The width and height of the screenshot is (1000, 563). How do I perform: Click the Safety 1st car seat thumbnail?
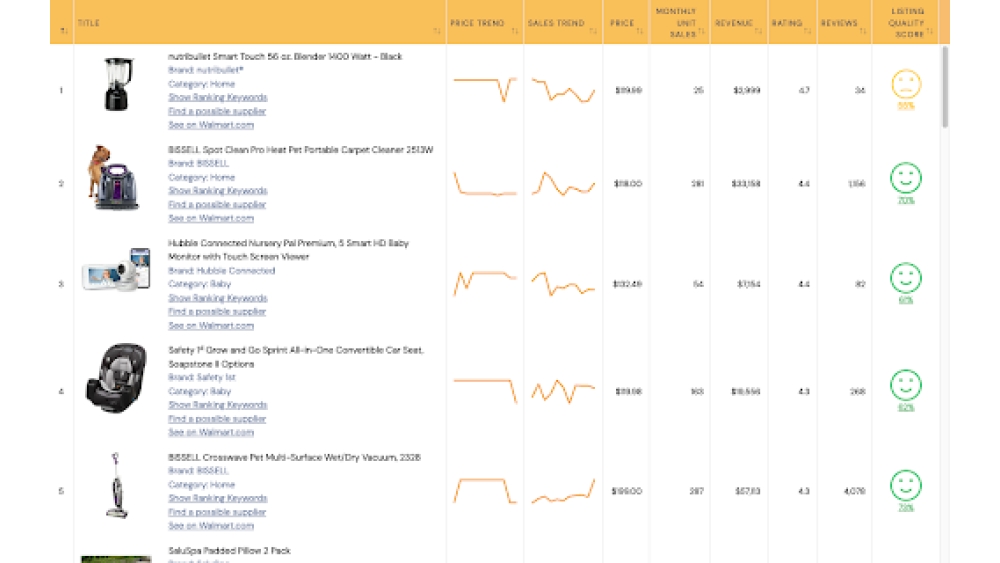tap(115, 377)
